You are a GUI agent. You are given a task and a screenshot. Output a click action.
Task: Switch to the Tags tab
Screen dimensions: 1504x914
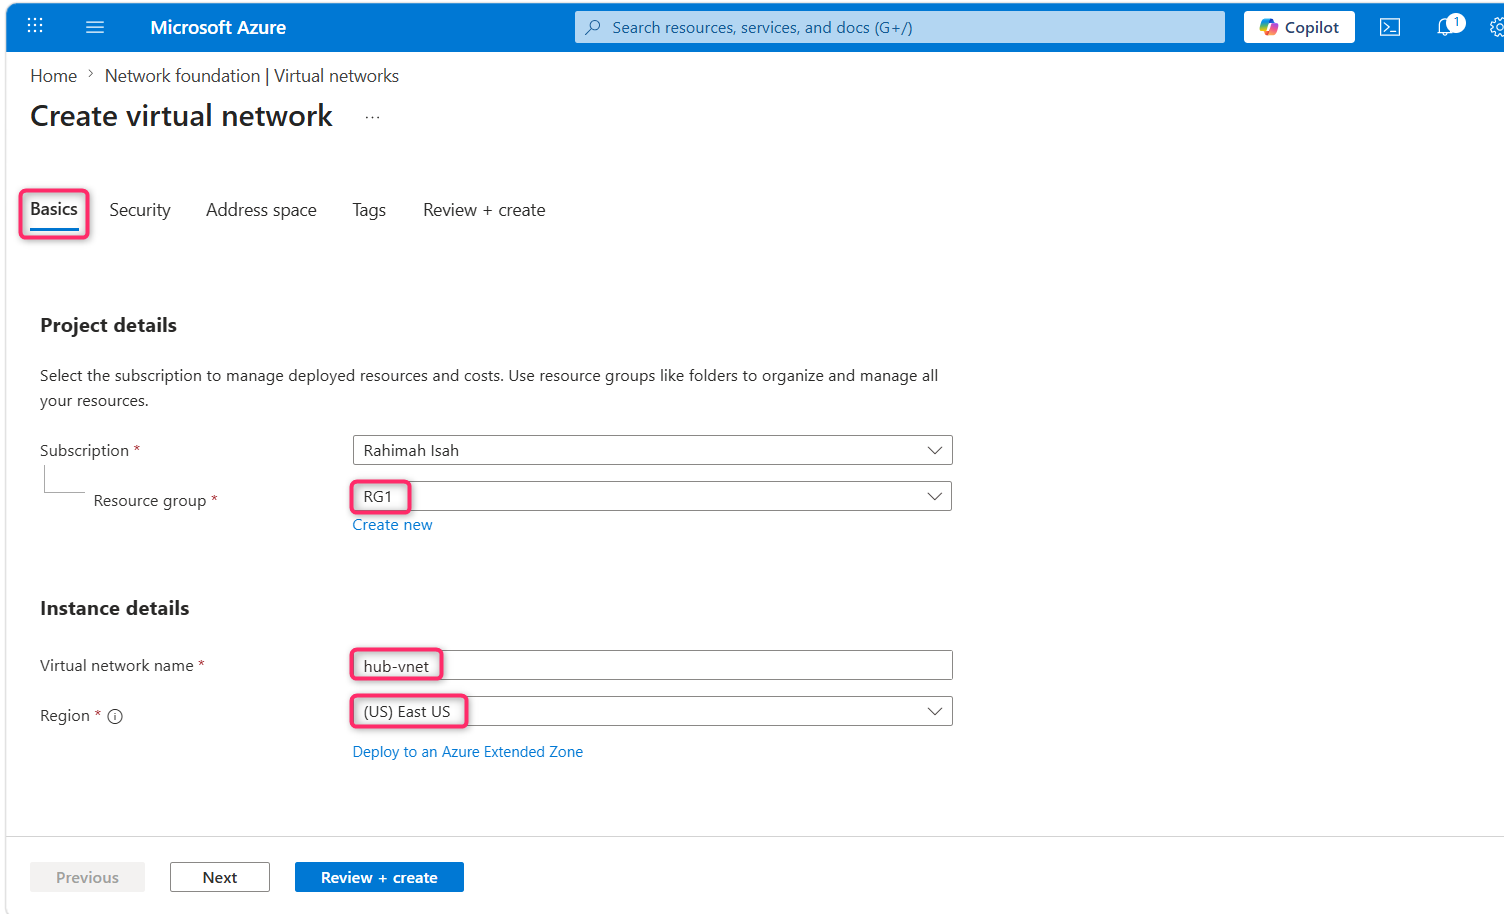[x=369, y=210]
